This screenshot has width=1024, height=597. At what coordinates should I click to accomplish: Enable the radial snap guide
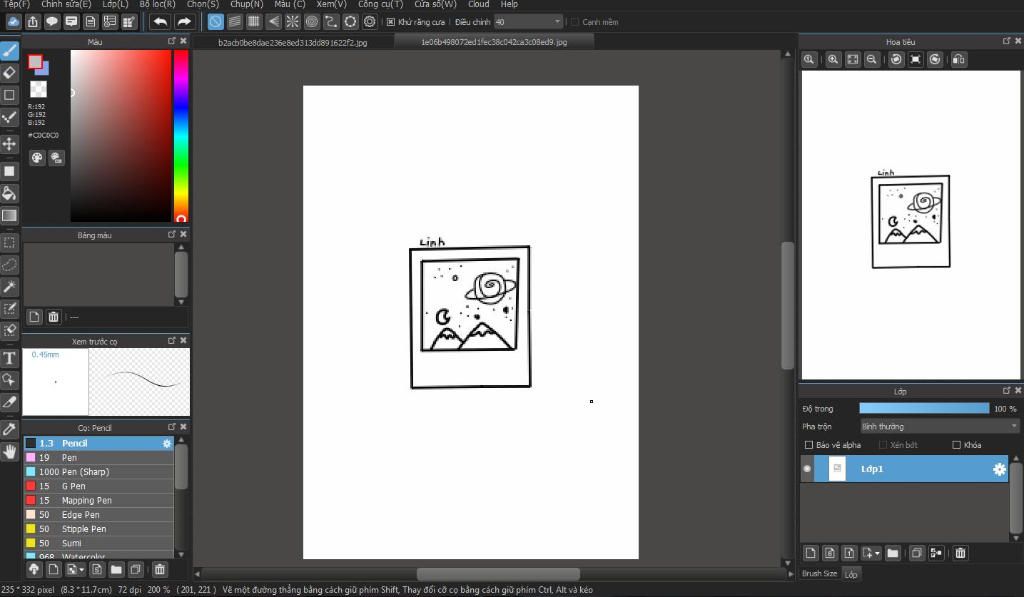pos(293,22)
